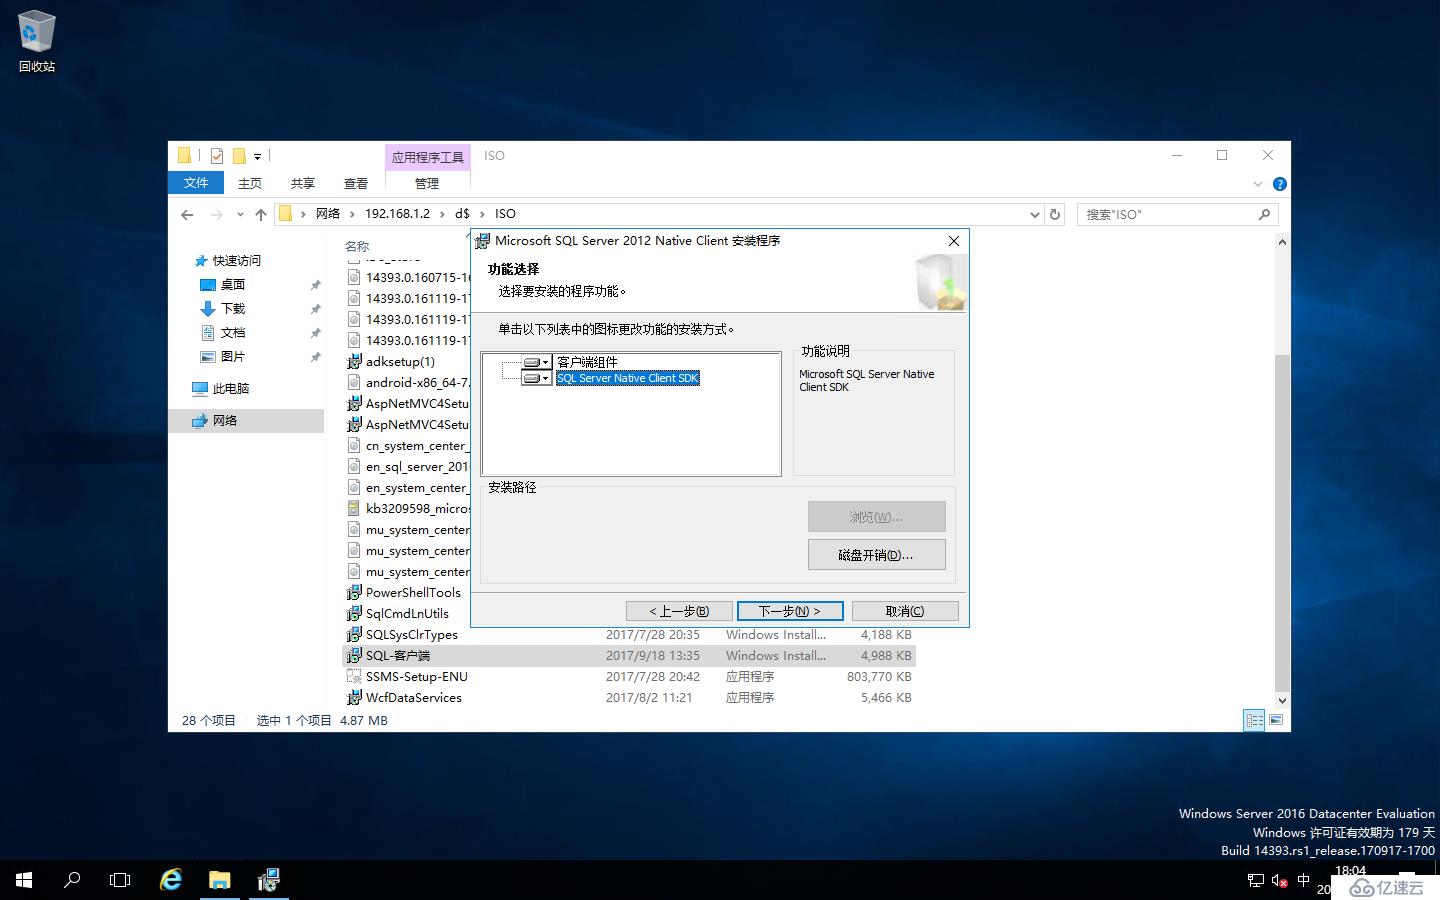Open taskbar search magnifier
Image resolution: width=1440 pixels, height=900 pixels.
[x=72, y=880]
